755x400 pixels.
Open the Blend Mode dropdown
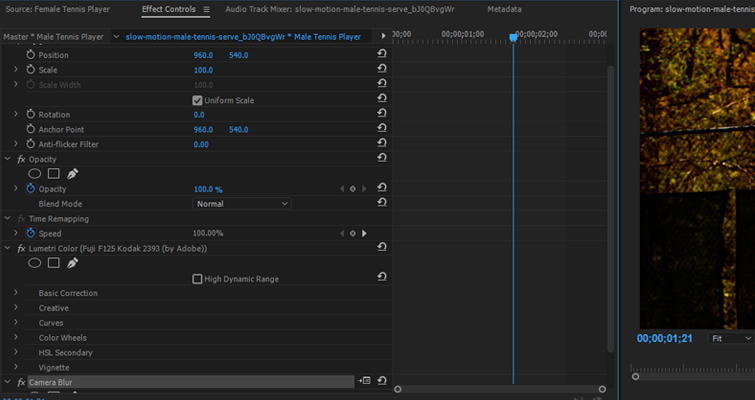tap(242, 204)
